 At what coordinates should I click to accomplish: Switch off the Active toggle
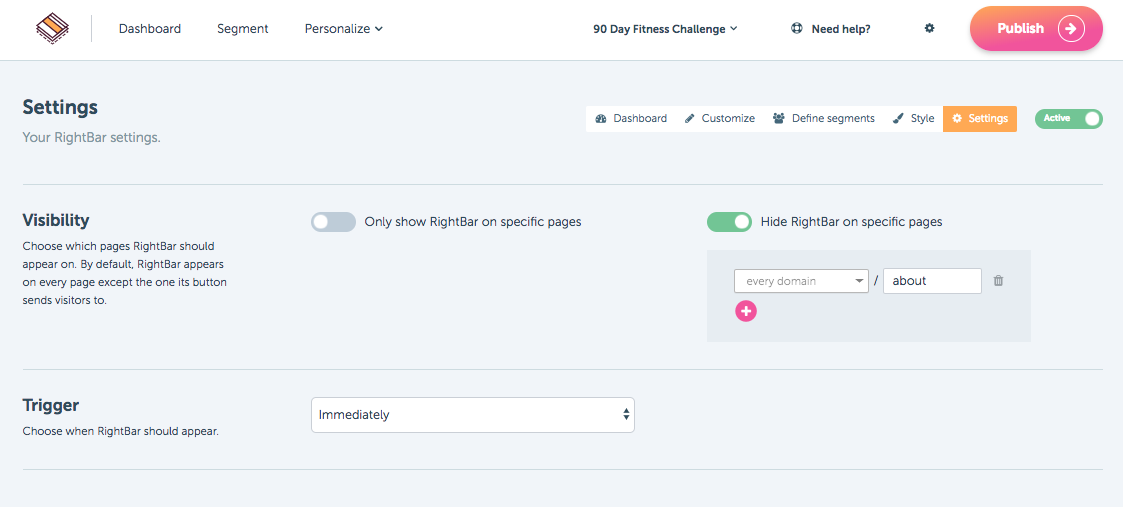click(1069, 119)
